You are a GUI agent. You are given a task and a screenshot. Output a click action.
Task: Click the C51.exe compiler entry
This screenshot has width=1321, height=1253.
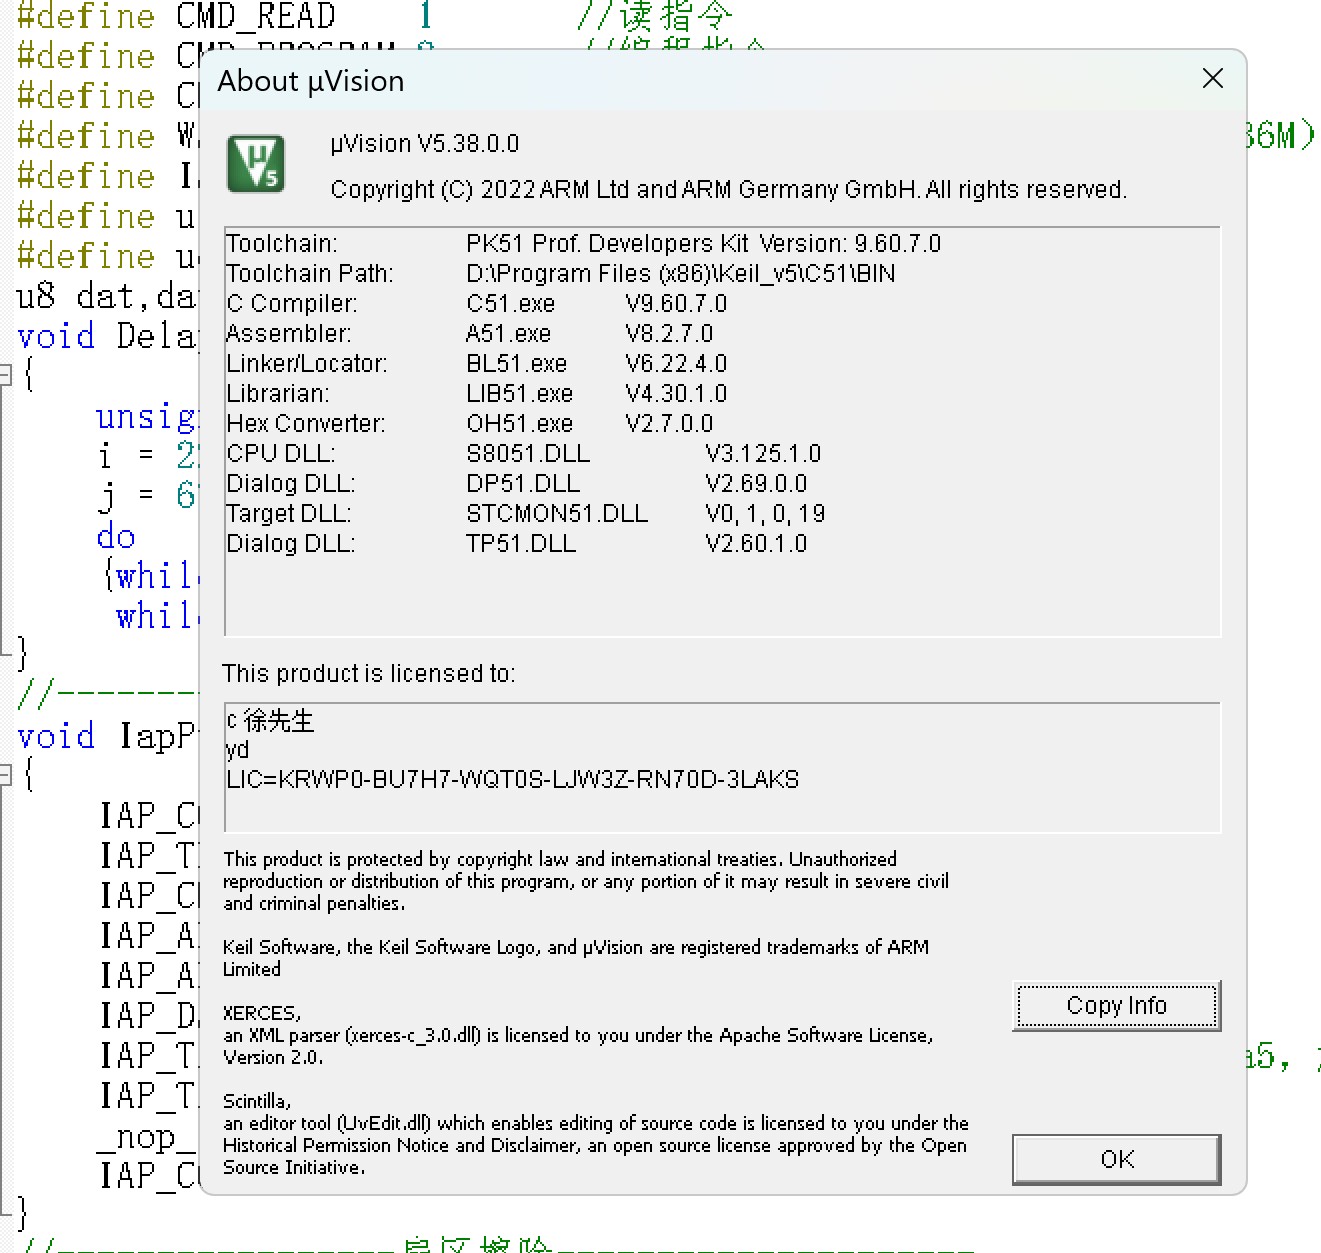click(510, 304)
